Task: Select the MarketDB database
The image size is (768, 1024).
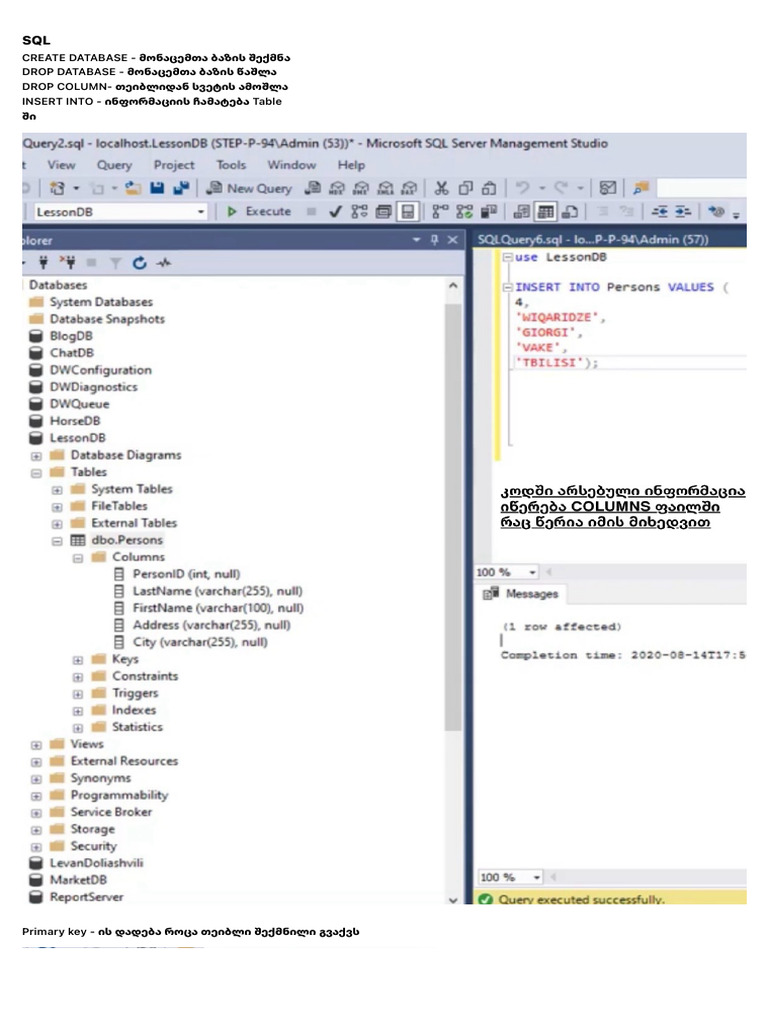Action: (78, 880)
